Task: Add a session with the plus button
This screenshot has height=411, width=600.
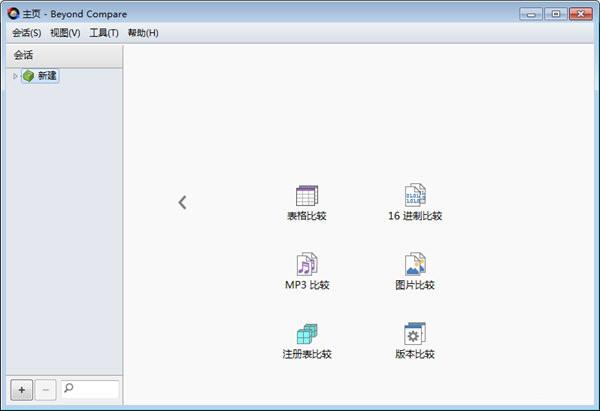Action: point(21,390)
